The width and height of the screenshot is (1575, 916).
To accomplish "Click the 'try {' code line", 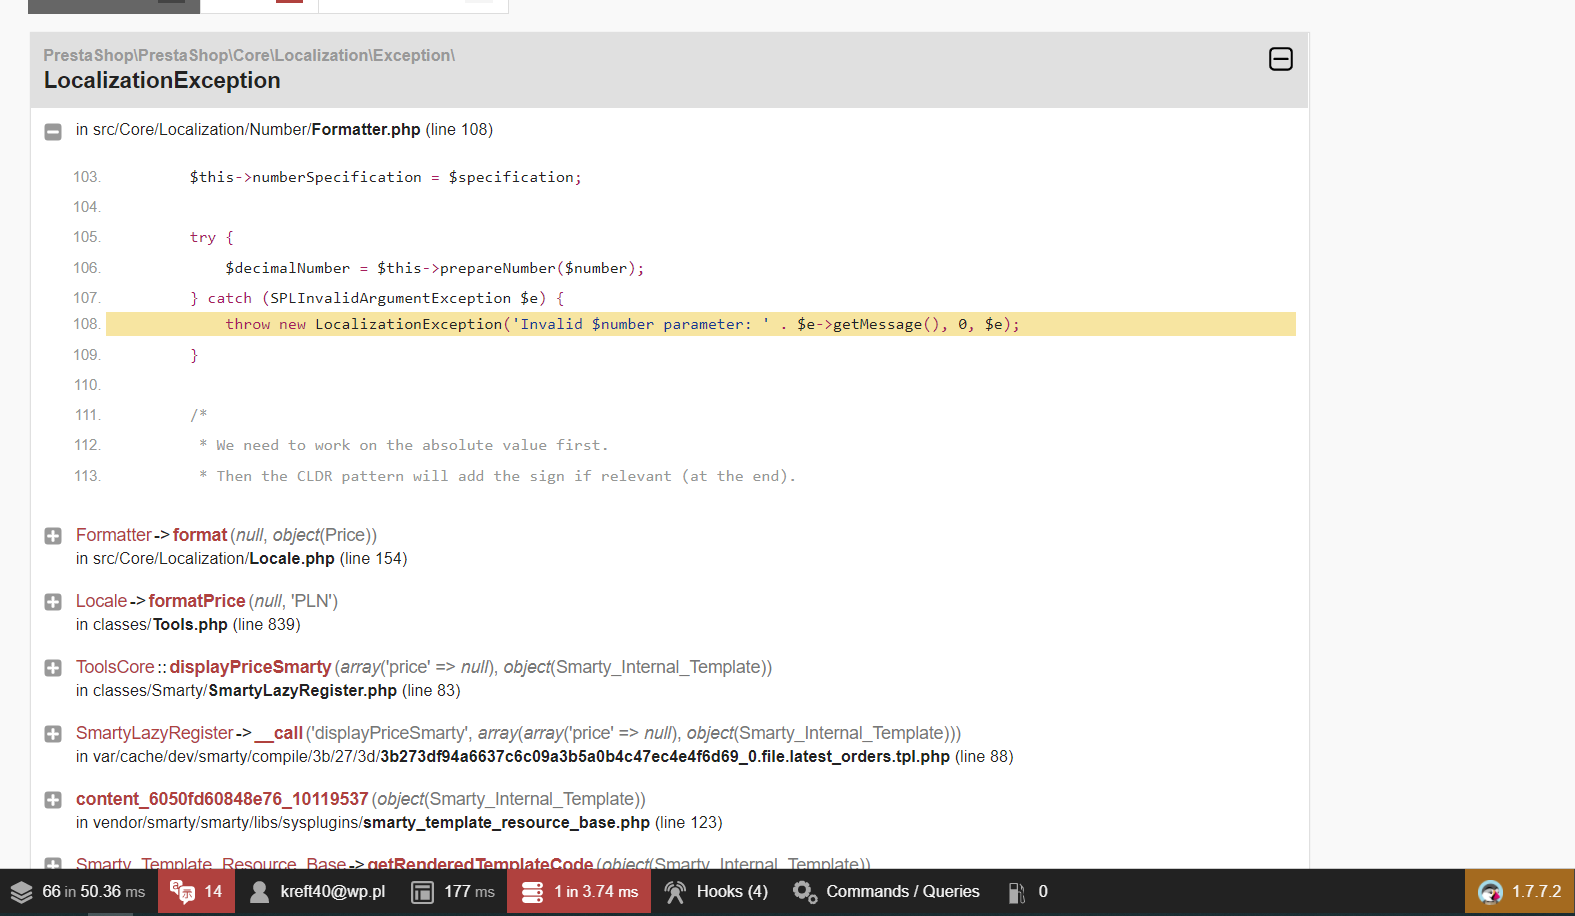I will tap(211, 238).
